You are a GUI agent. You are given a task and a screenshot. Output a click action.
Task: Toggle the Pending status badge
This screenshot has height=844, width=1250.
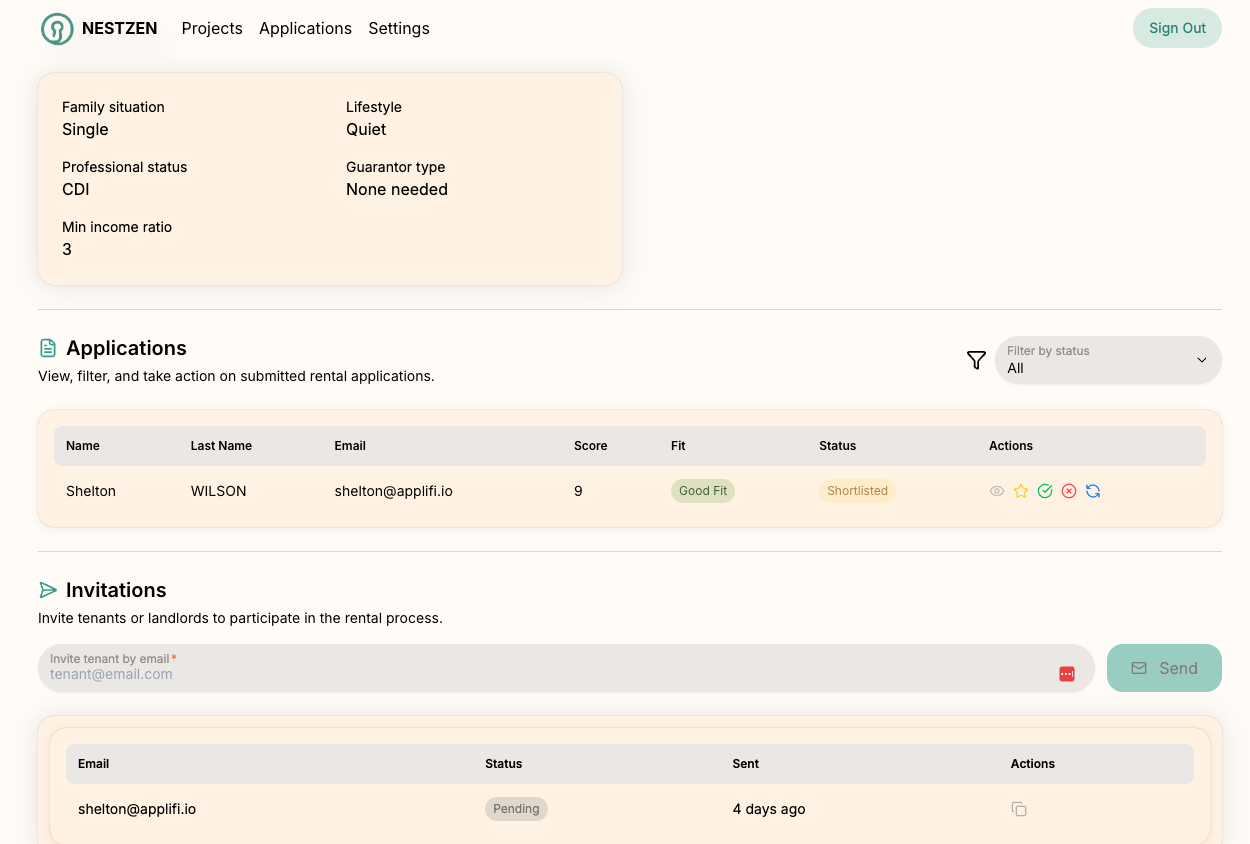click(x=516, y=809)
